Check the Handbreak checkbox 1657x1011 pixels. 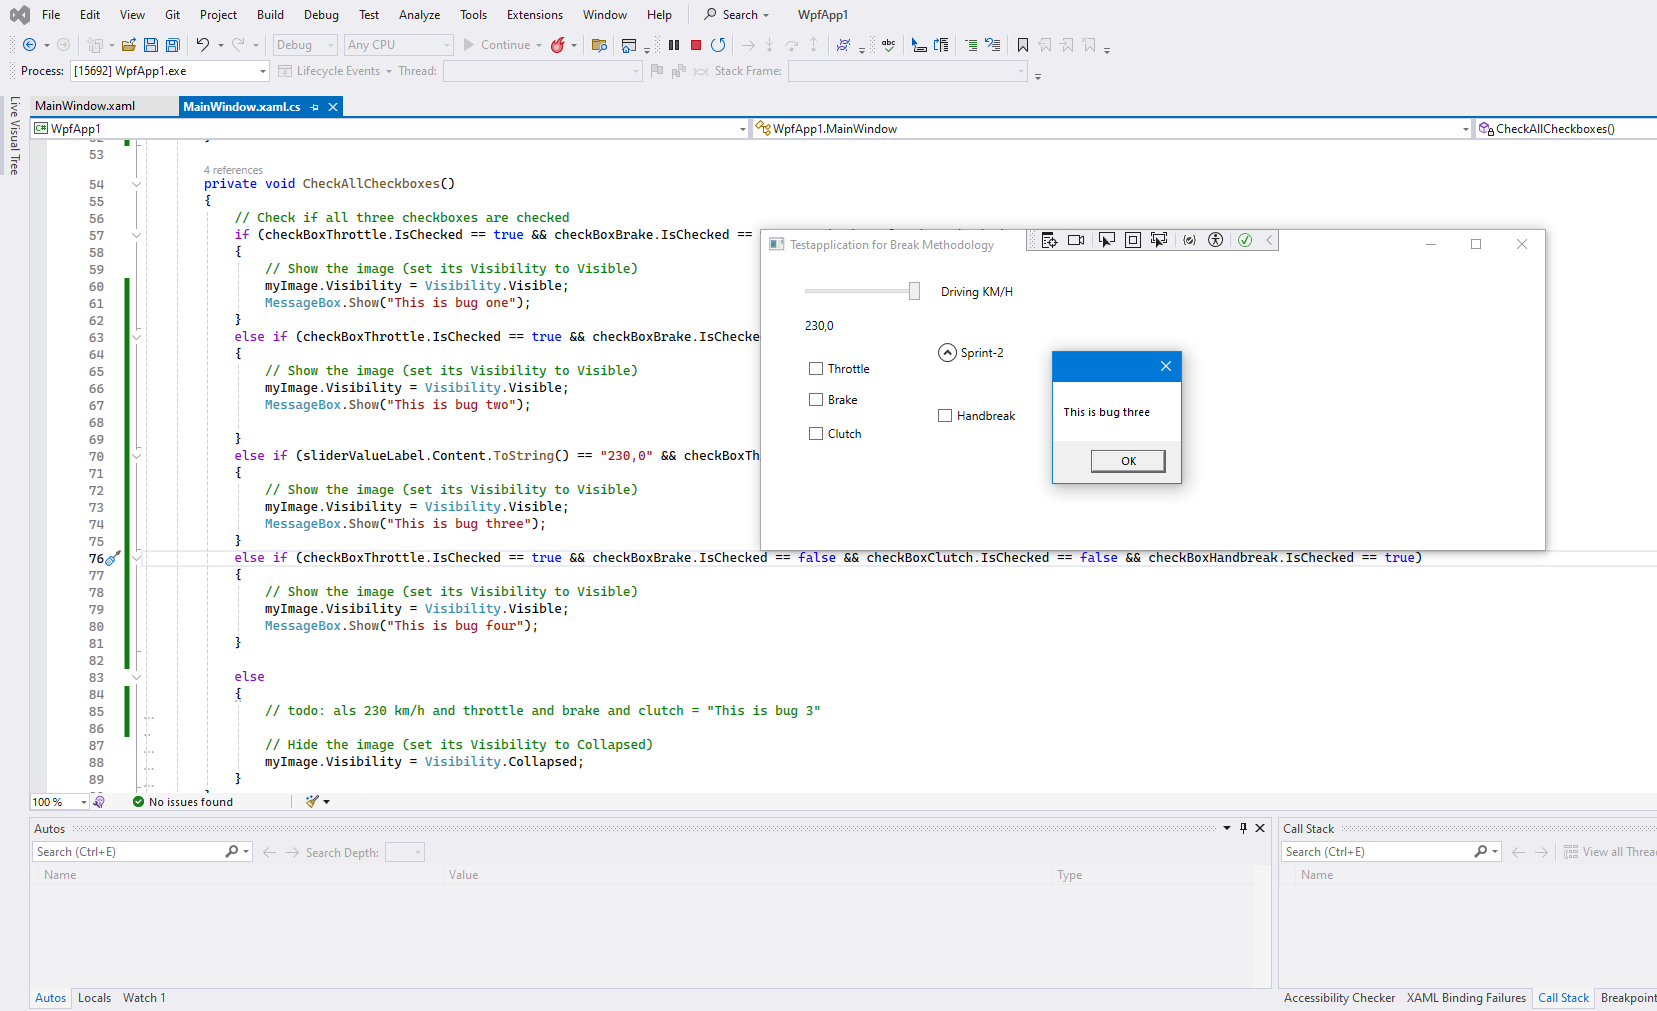[945, 416]
